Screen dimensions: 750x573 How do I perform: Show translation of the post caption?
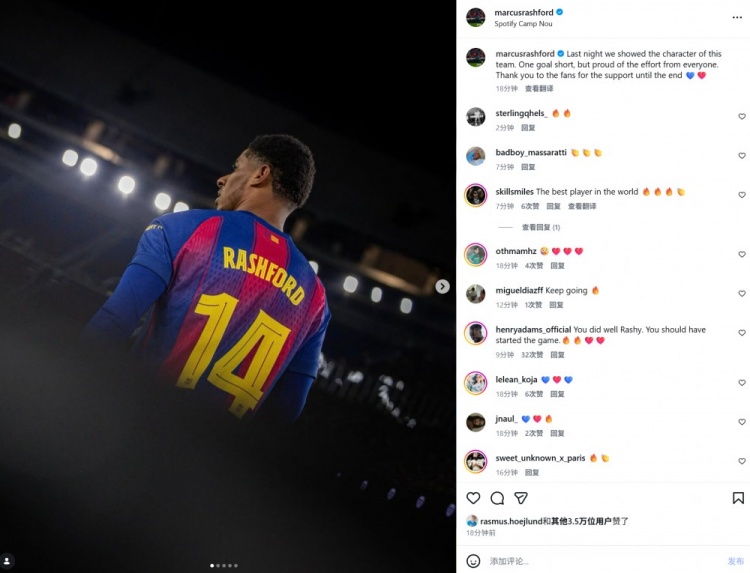(x=540, y=89)
